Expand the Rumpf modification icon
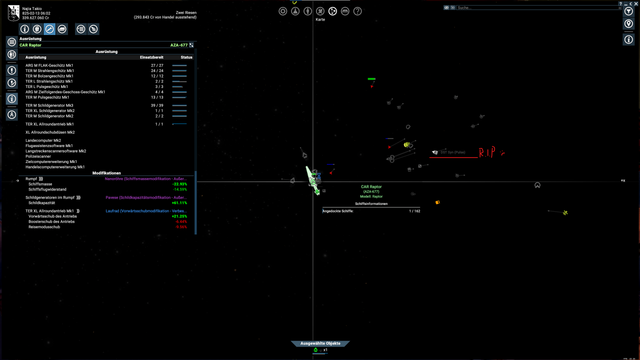 point(41,179)
